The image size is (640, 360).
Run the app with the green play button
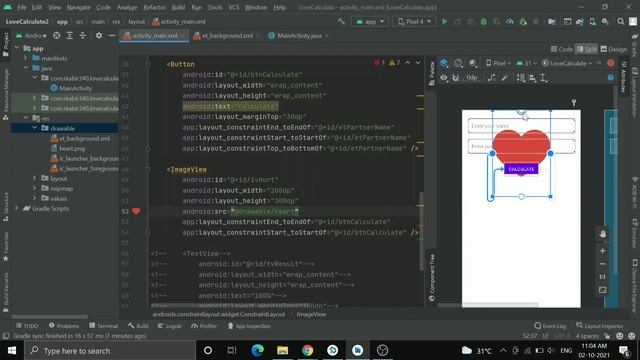pyautogui.click(x=444, y=21)
